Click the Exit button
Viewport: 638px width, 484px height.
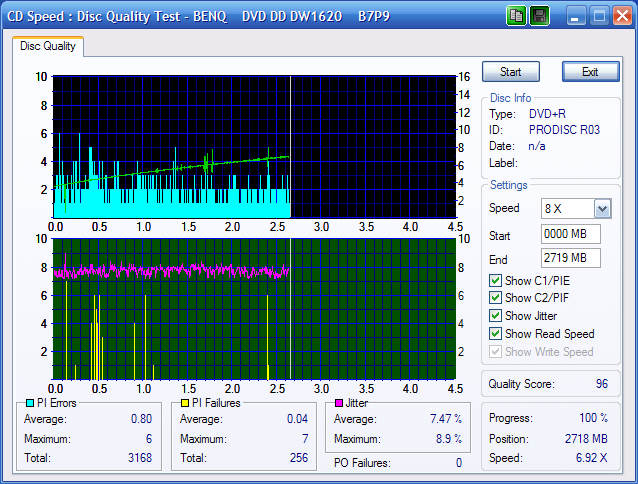pos(590,72)
